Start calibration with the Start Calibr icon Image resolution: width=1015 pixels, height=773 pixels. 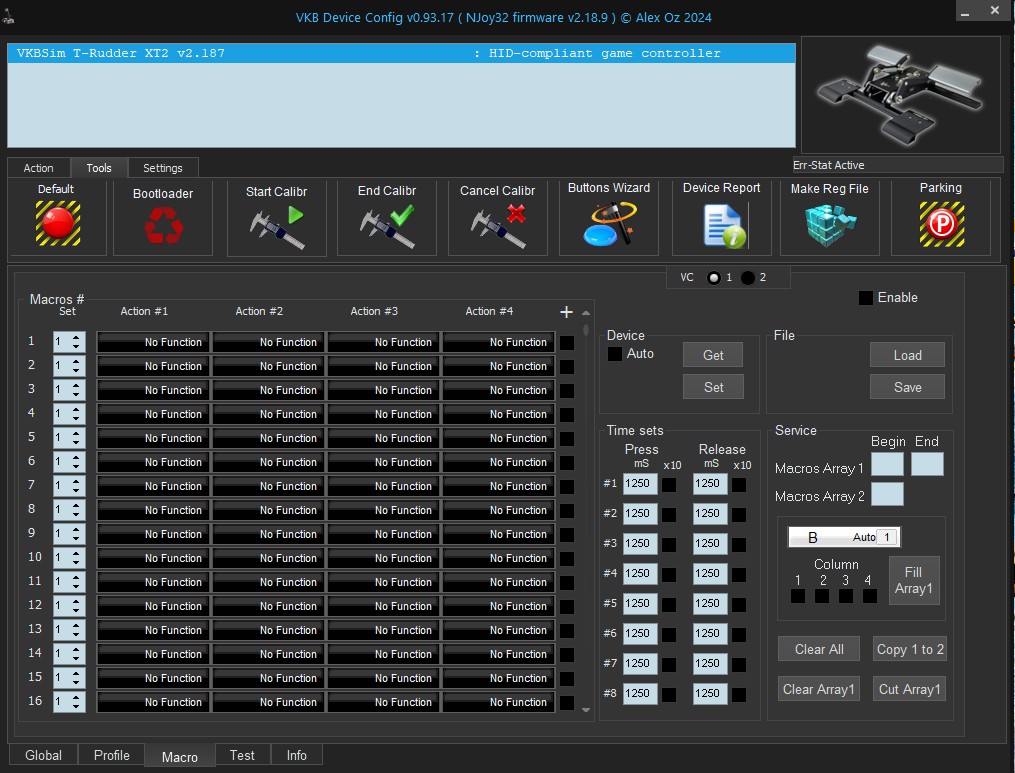[276, 227]
